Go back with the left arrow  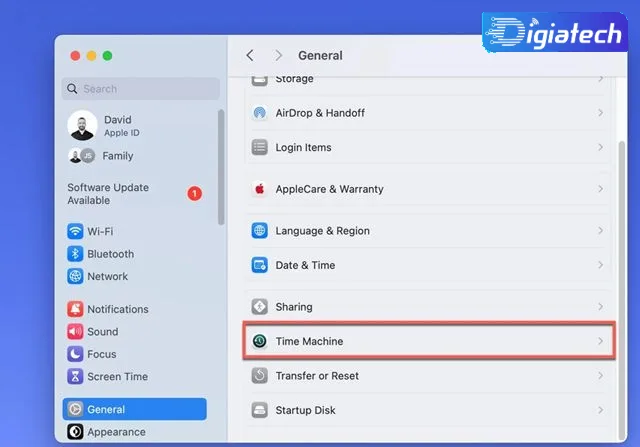click(x=250, y=55)
